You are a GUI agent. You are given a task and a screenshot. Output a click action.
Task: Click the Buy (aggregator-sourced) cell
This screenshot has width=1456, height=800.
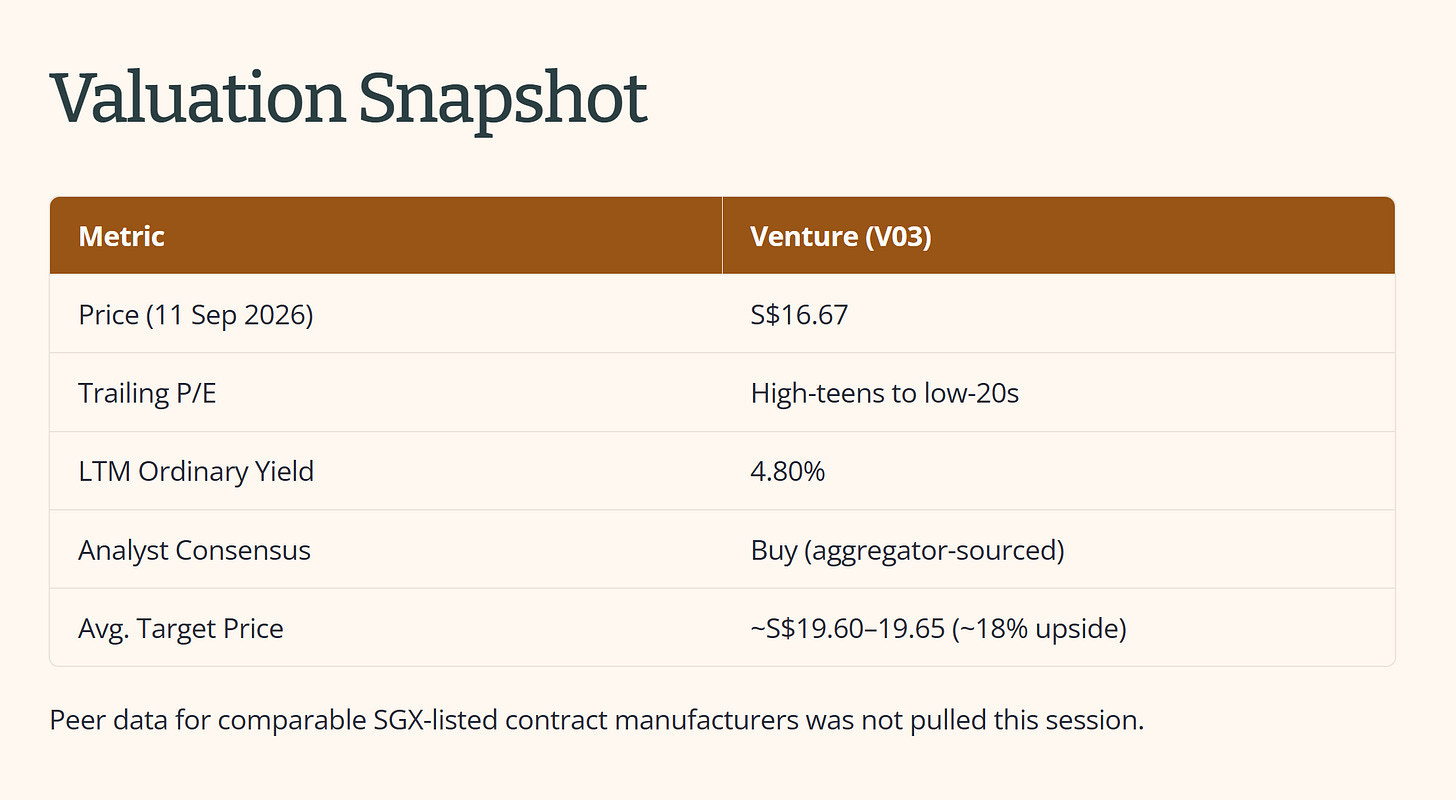(x=1058, y=550)
